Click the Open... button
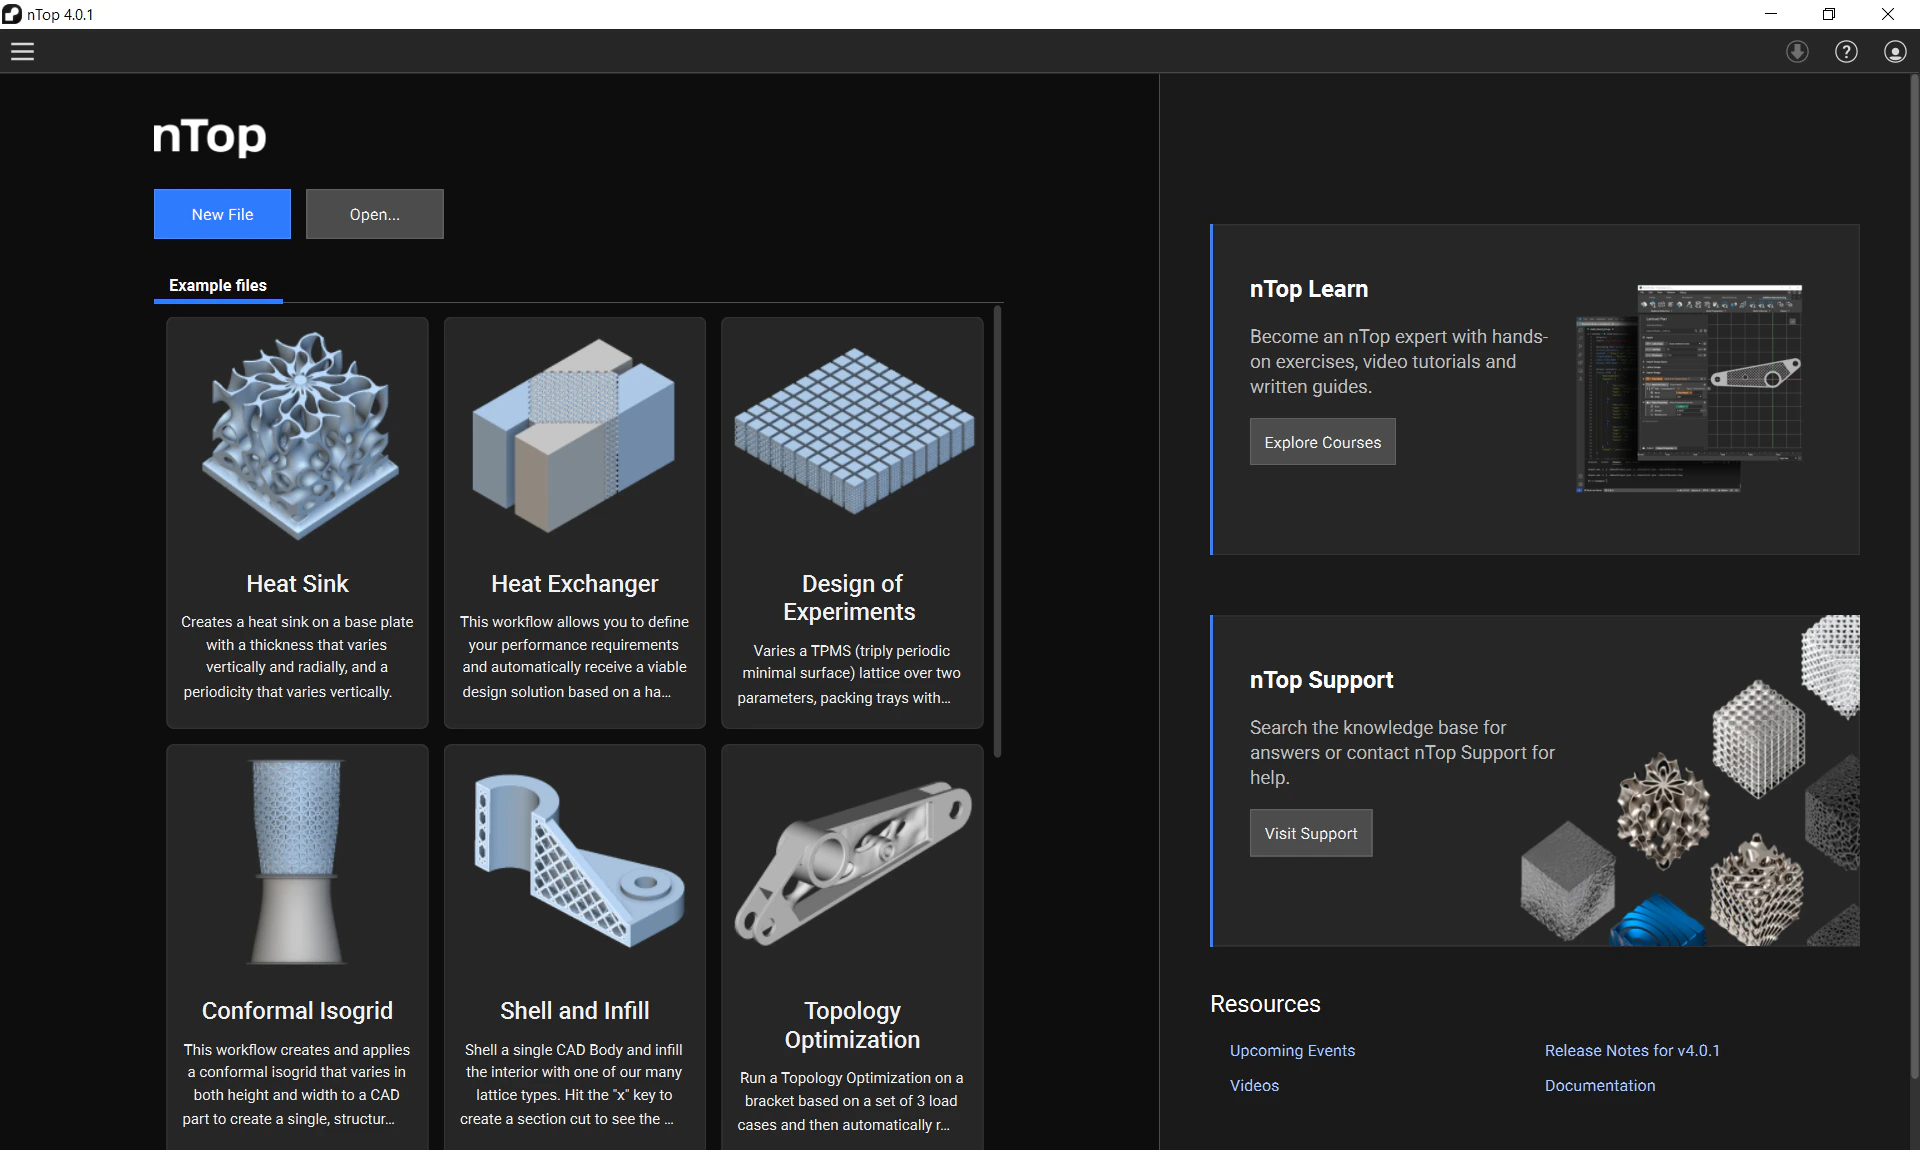Image resolution: width=1920 pixels, height=1150 pixels. click(x=374, y=214)
